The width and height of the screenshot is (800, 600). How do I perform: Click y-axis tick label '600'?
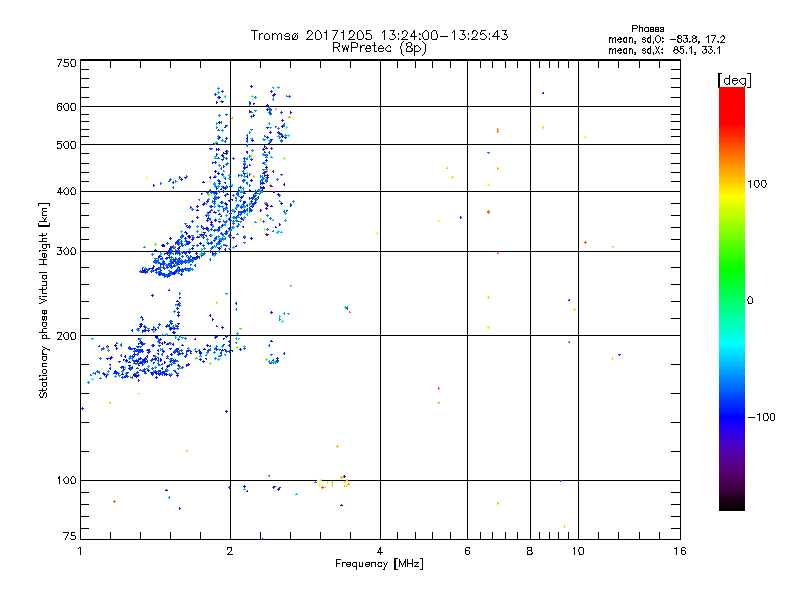(66, 107)
